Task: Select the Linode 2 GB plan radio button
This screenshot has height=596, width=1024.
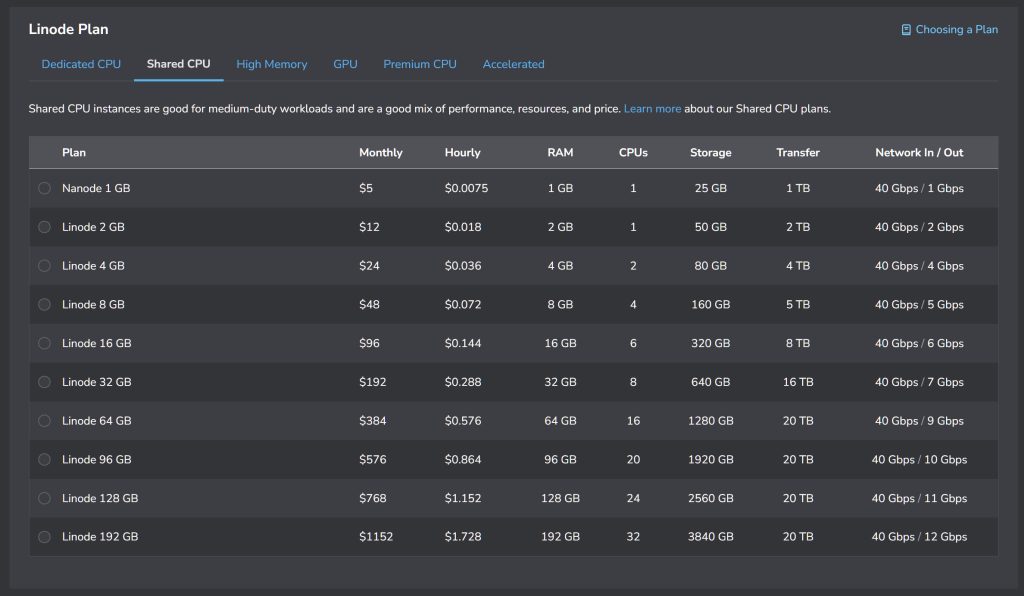Action: (x=44, y=227)
